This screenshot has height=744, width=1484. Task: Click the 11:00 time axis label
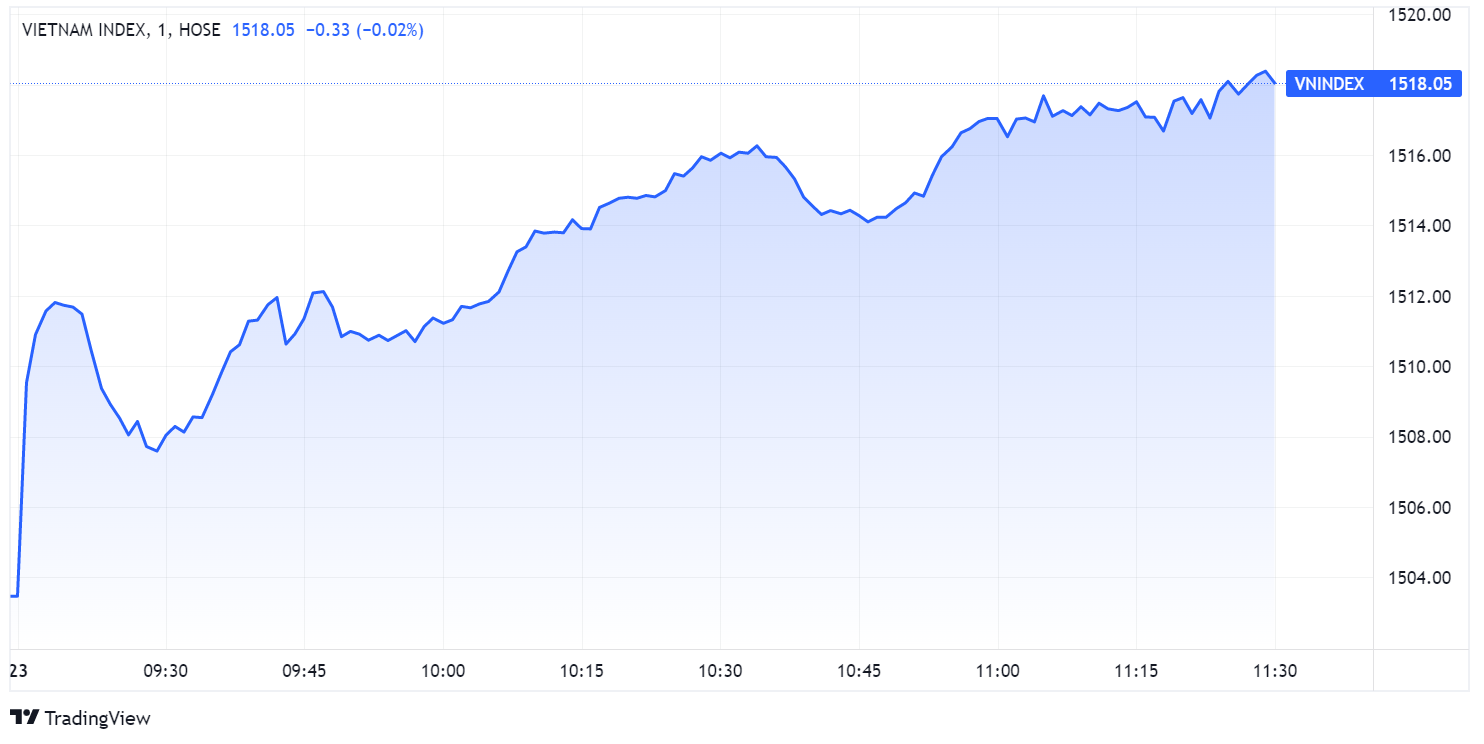point(997,671)
